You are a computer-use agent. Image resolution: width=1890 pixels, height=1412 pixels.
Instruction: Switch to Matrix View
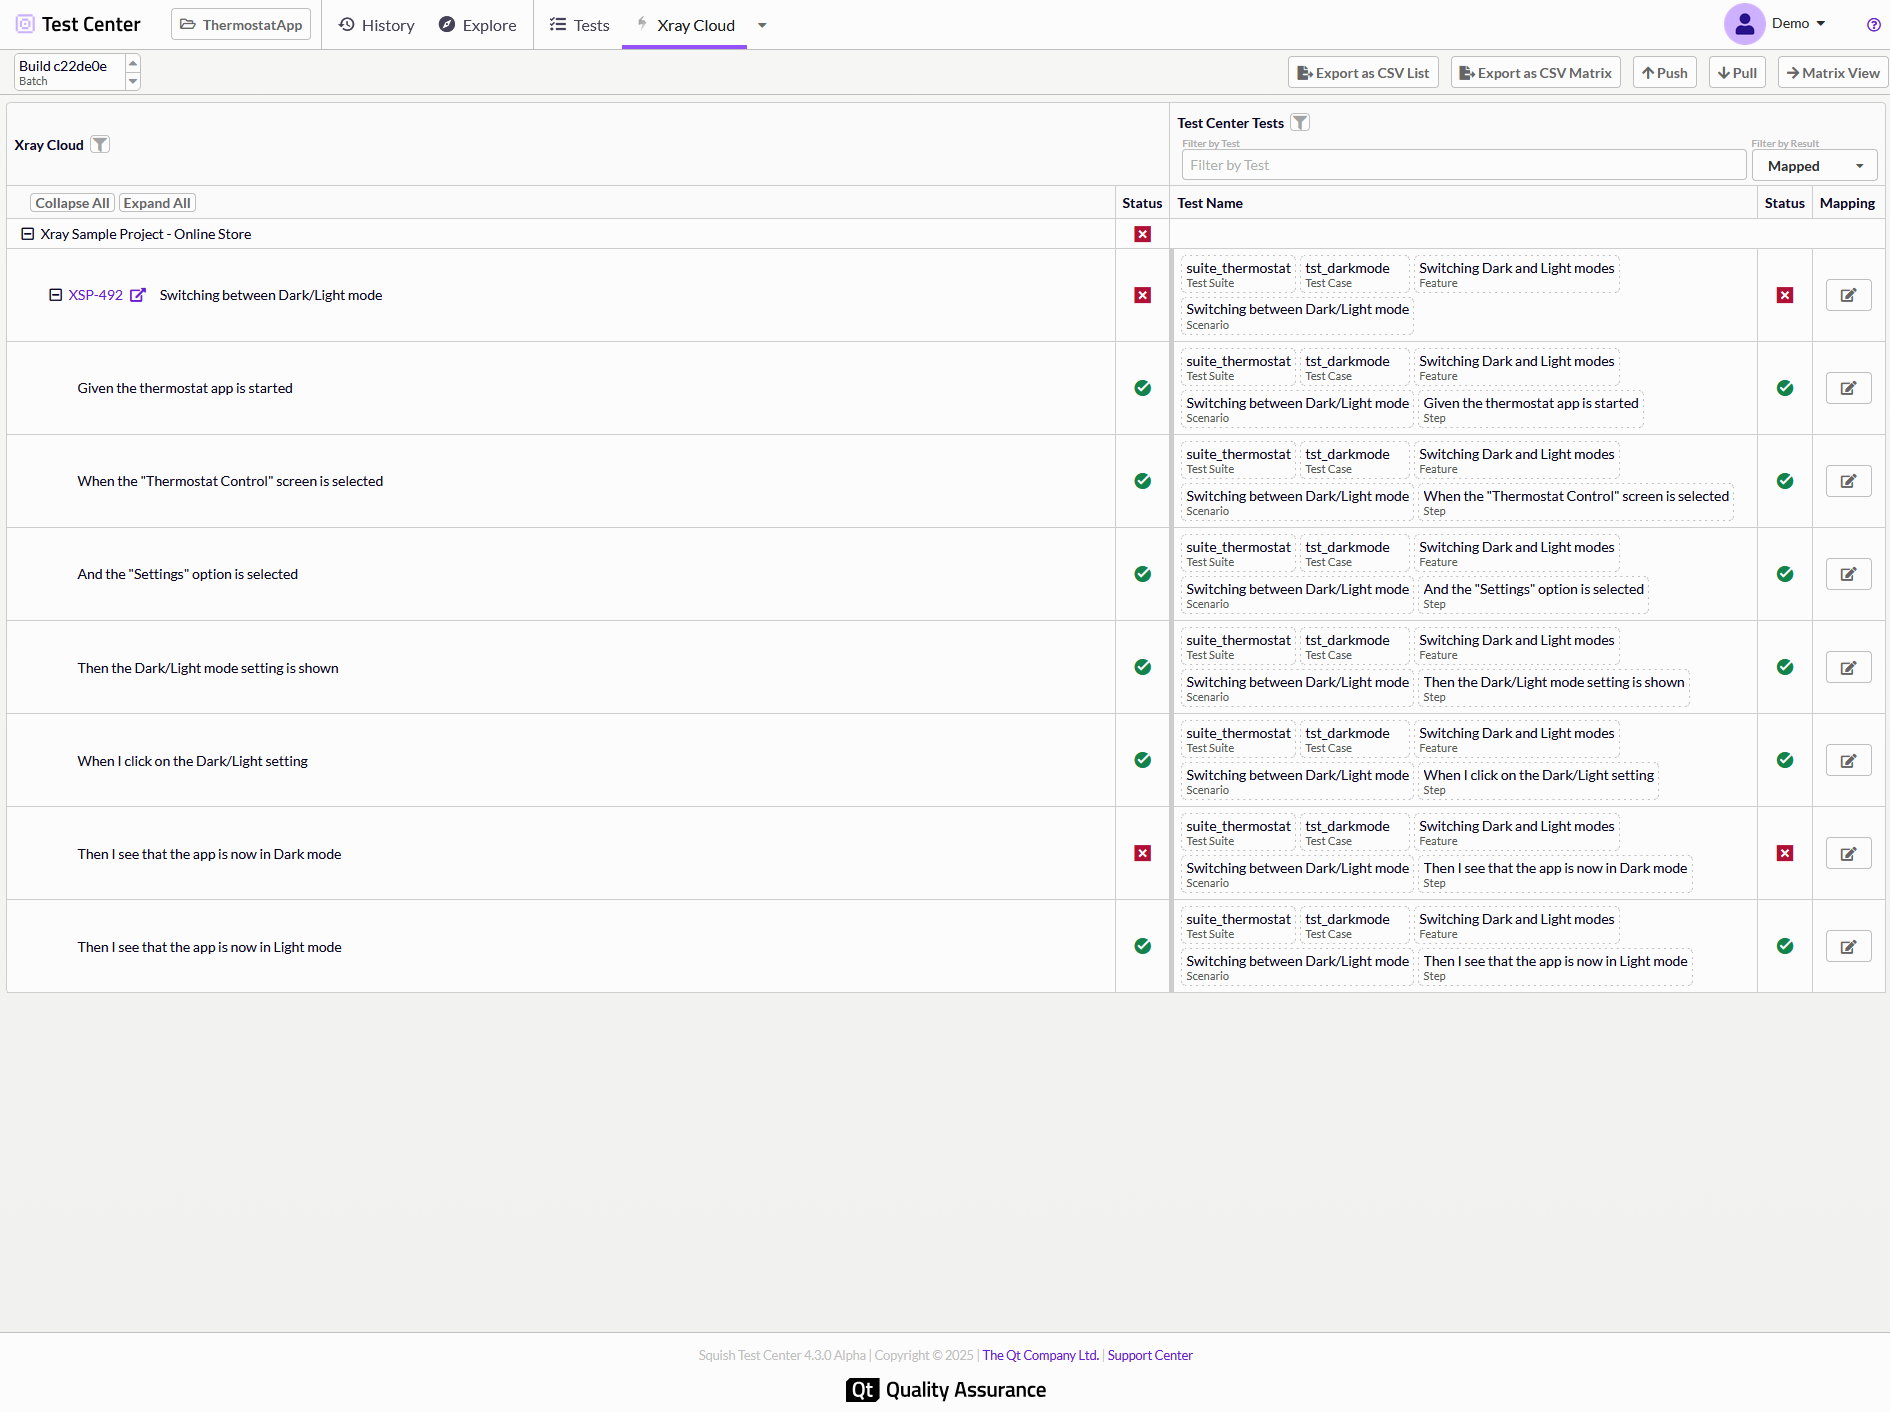(x=1832, y=72)
